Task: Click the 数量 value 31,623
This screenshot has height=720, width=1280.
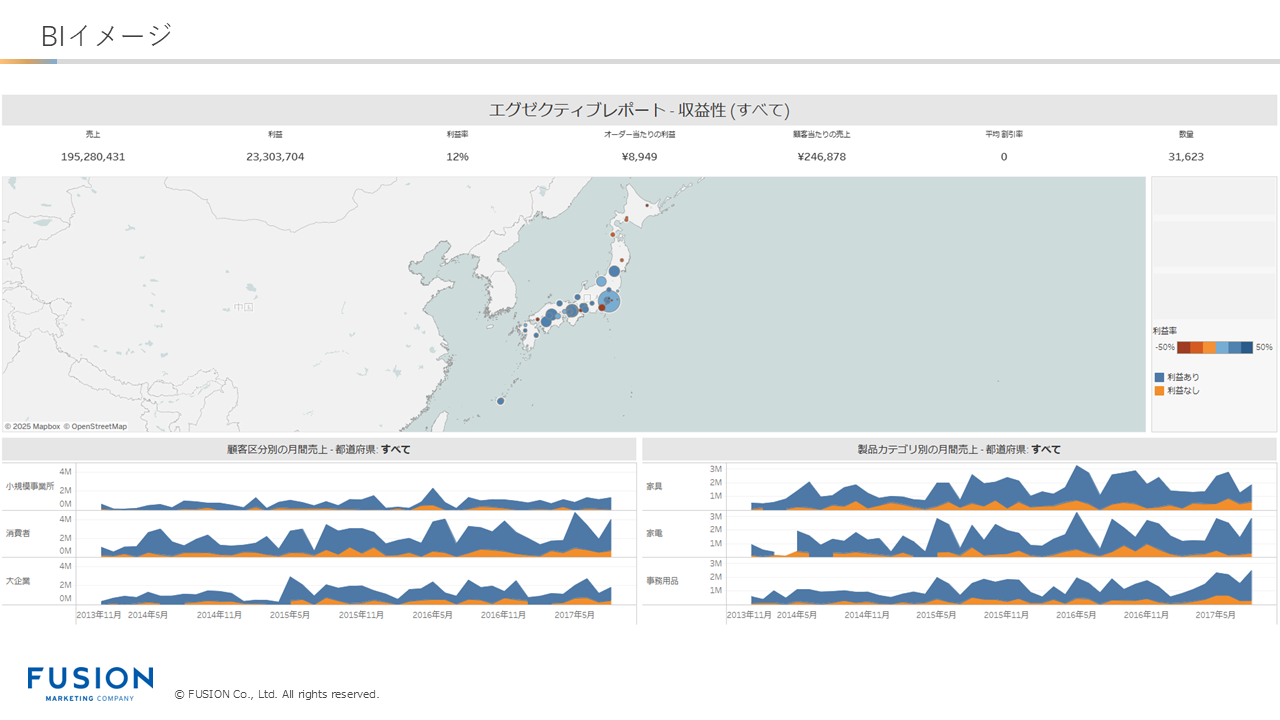Action: tap(1186, 157)
